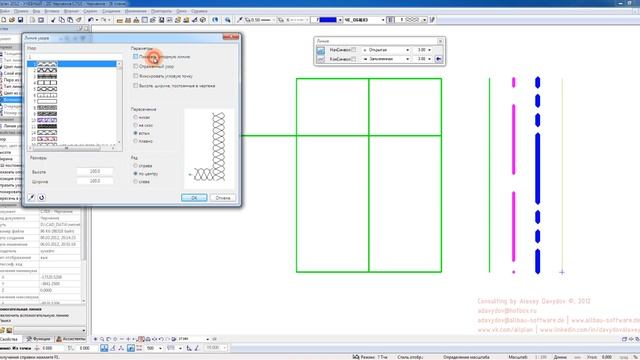This screenshot has width=640, height=360.
Task: Click the pipette icon in the pattern line dialog
Action: (x=31, y=198)
